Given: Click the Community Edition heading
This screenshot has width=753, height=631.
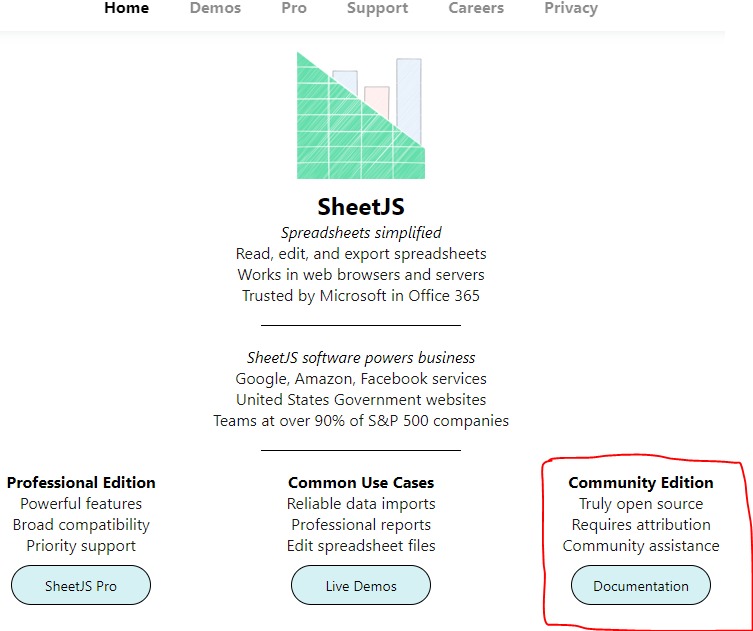Looking at the screenshot, I should [641, 482].
